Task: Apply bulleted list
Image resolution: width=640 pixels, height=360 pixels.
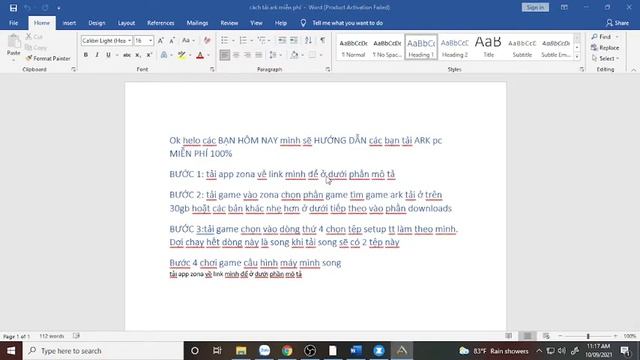Action: 224,40
